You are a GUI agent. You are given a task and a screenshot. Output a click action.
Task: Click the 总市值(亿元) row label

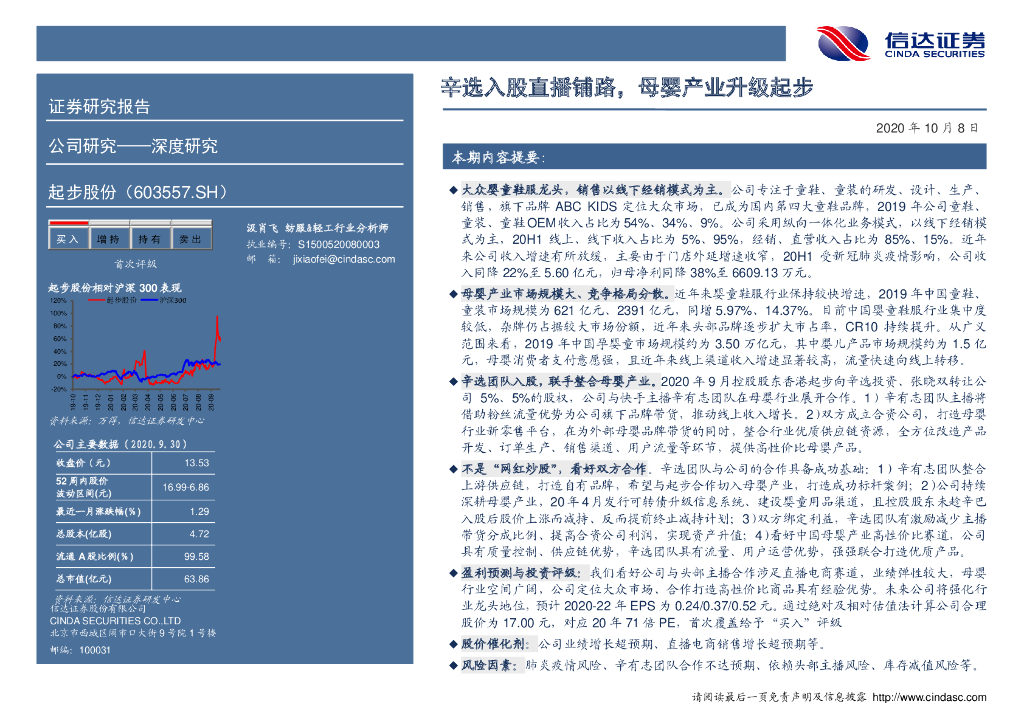click(x=84, y=579)
